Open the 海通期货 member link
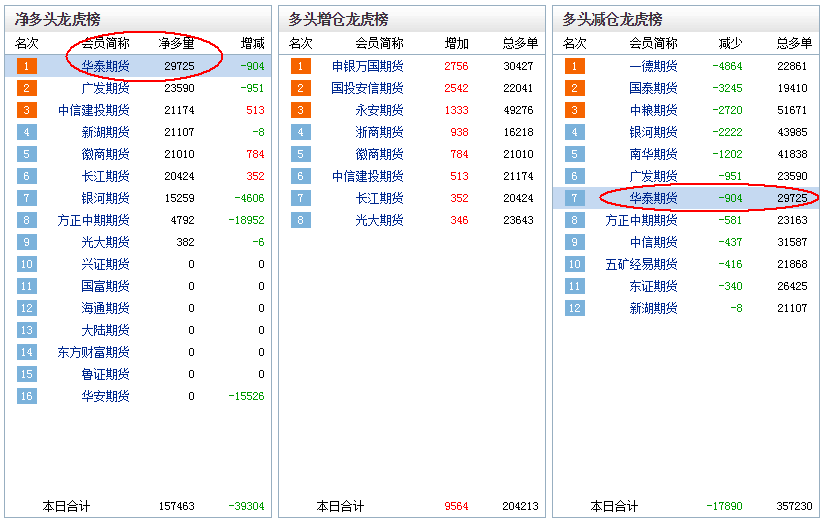822x521 pixels. click(105, 308)
